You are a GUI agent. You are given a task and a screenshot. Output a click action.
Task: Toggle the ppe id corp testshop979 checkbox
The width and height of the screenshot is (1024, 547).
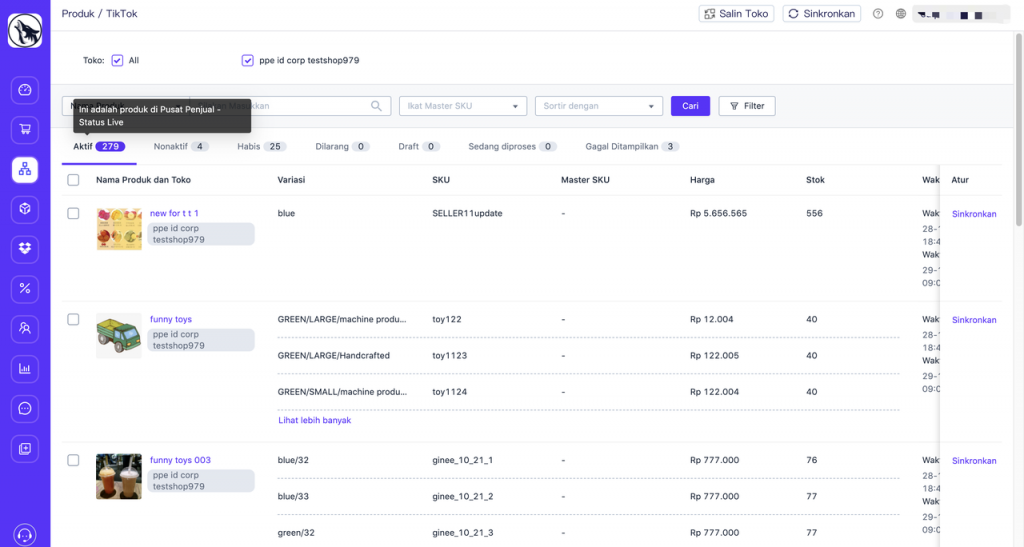click(x=248, y=60)
